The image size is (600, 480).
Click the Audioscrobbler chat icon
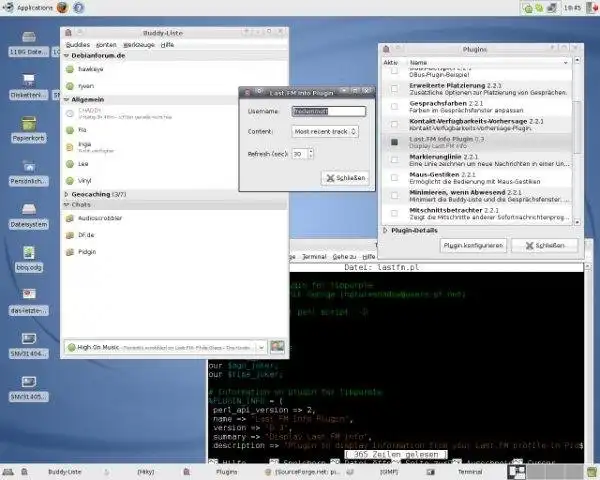[x=70, y=218]
